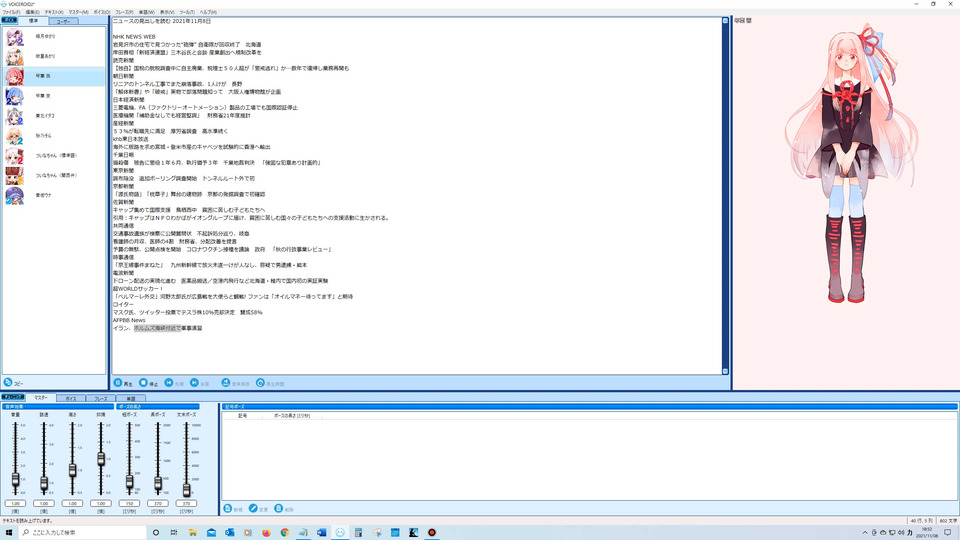Select the 紲星あかり voice preset
Viewport: 960px width, 540px height.
pyautogui.click(x=54, y=56)
